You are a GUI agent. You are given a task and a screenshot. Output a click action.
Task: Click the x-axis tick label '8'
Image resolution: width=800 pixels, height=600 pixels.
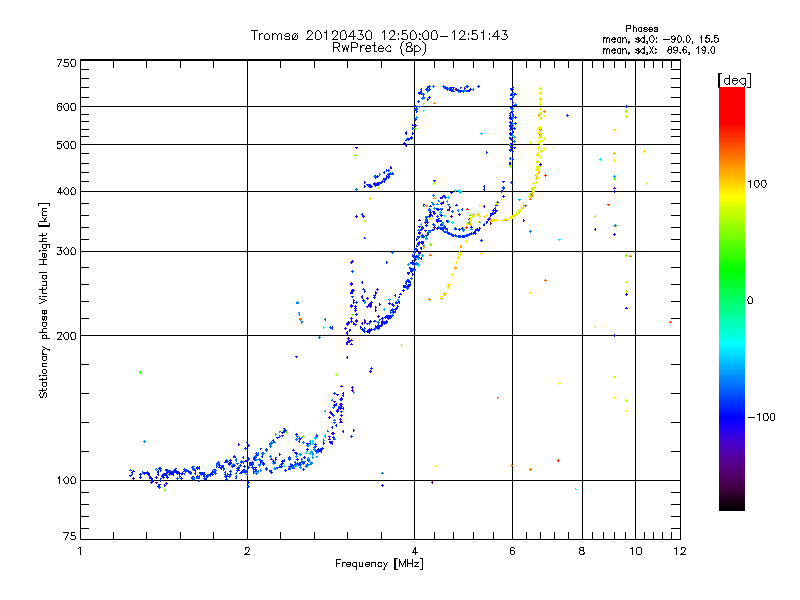click(x=582, y=551)
